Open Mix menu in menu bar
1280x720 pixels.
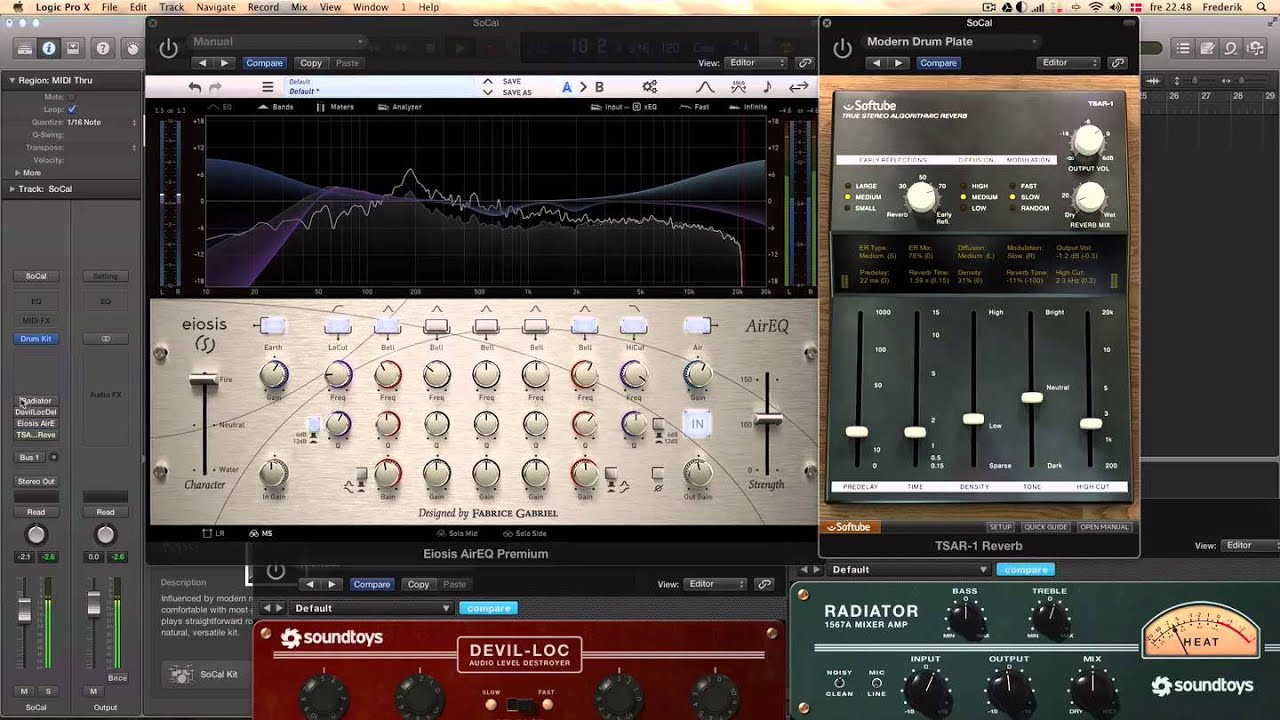click(x=299, y=7)
